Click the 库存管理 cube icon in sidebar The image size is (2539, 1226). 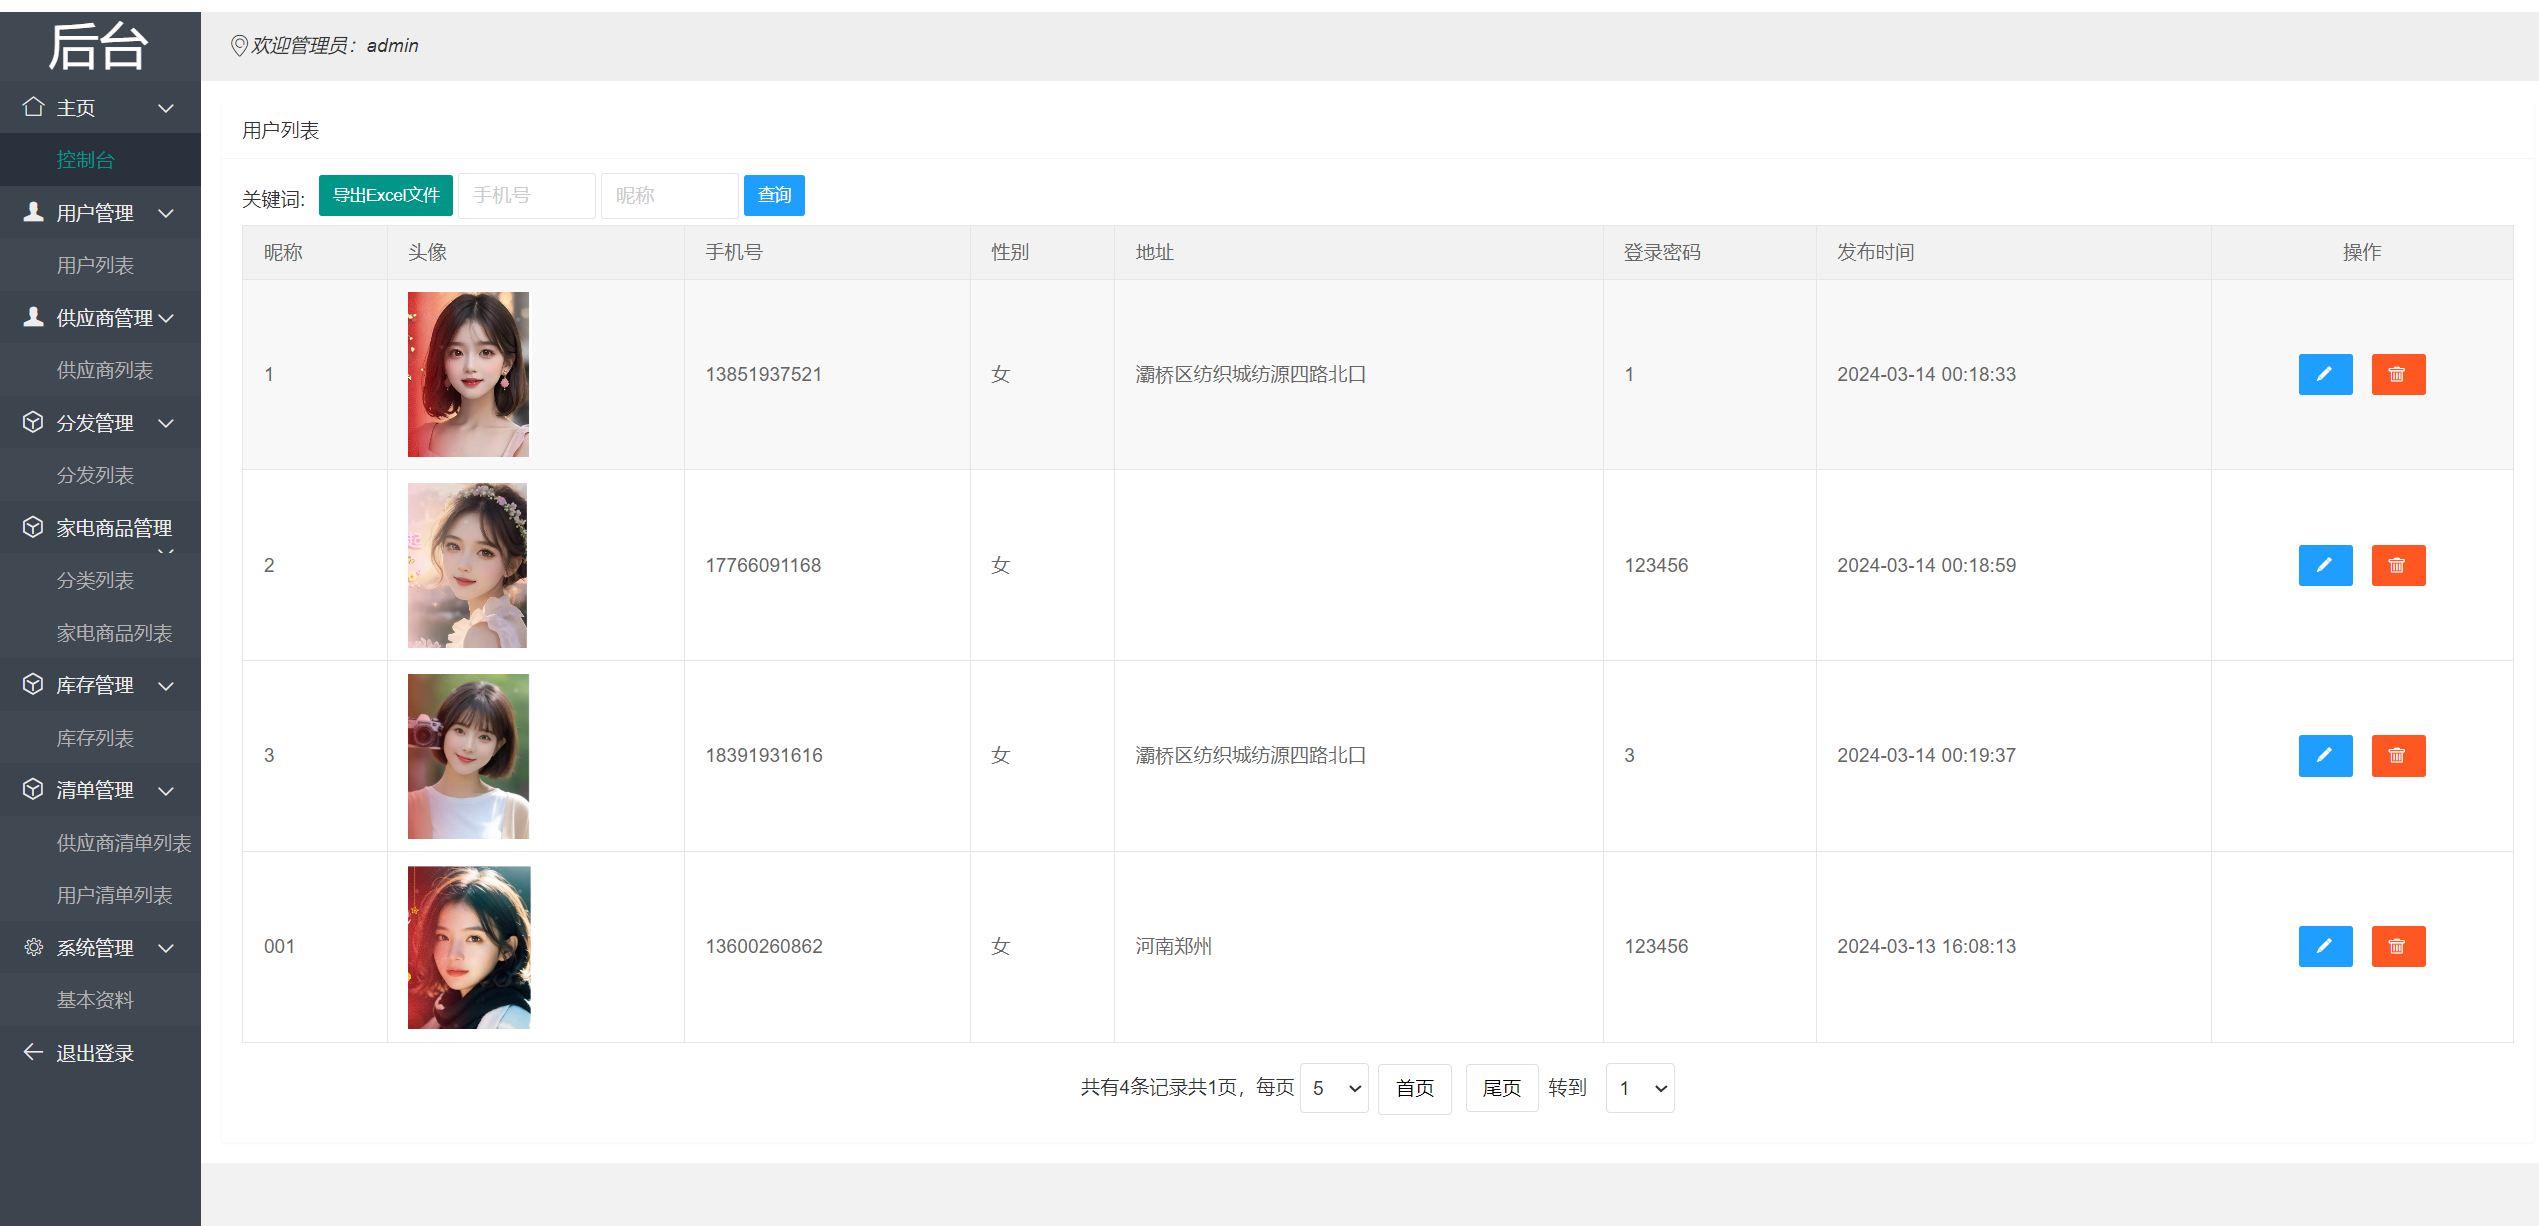[31, 684]
